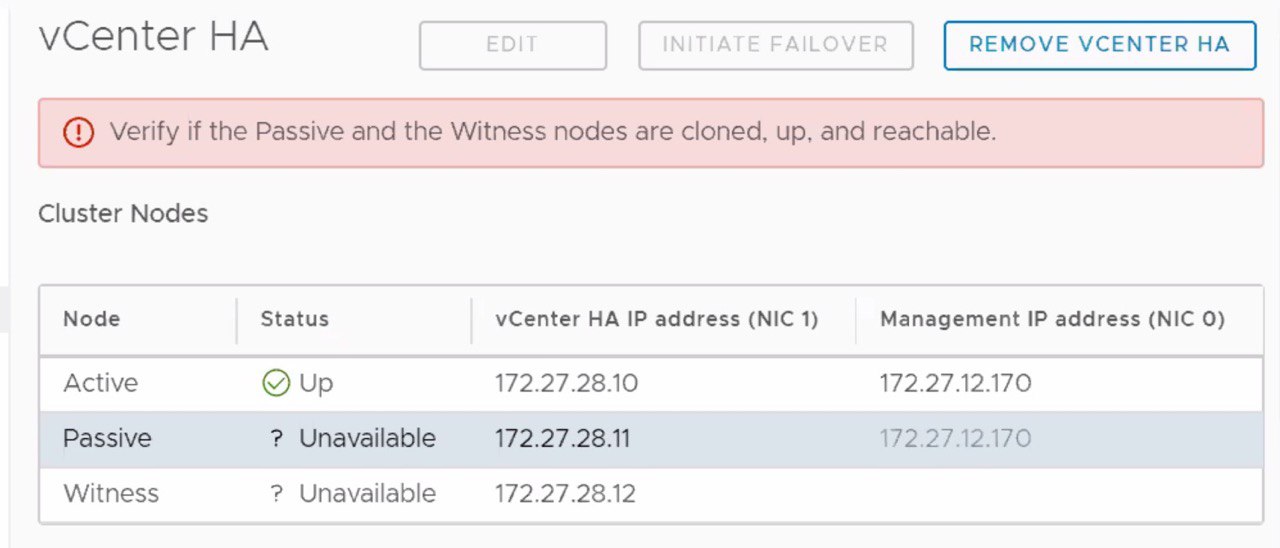Click Management IP address column header

[x=1052, y=319]
